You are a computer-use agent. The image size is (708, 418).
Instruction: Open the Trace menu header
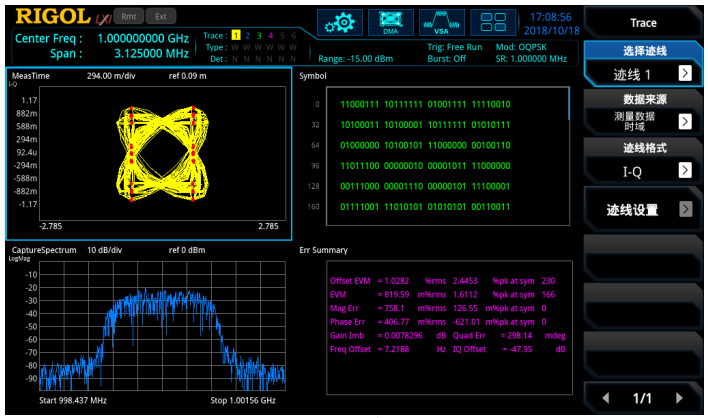click(x=643, y=22)
